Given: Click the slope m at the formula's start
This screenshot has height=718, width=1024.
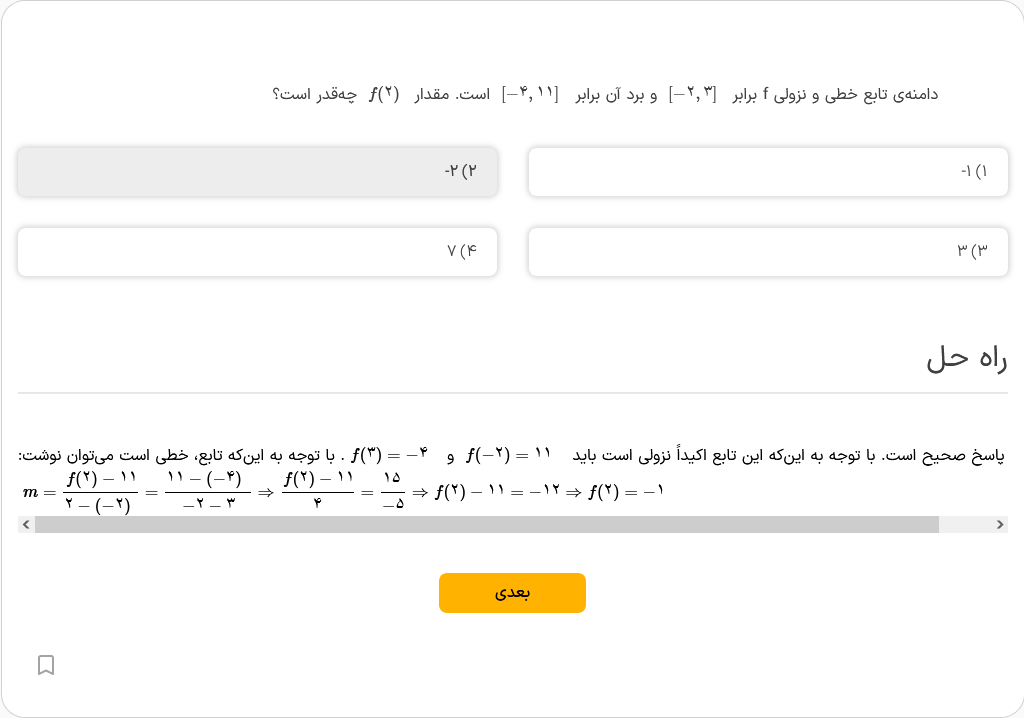Looking at the screenshot, I should click(x=31, y=492).
